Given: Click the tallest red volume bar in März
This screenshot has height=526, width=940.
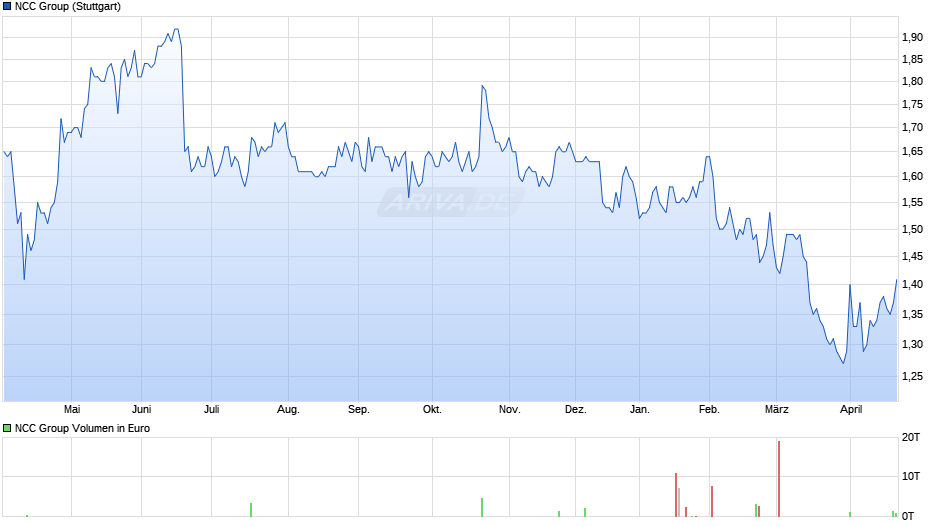Looking at the screenshot, I should tap(779, 479).
